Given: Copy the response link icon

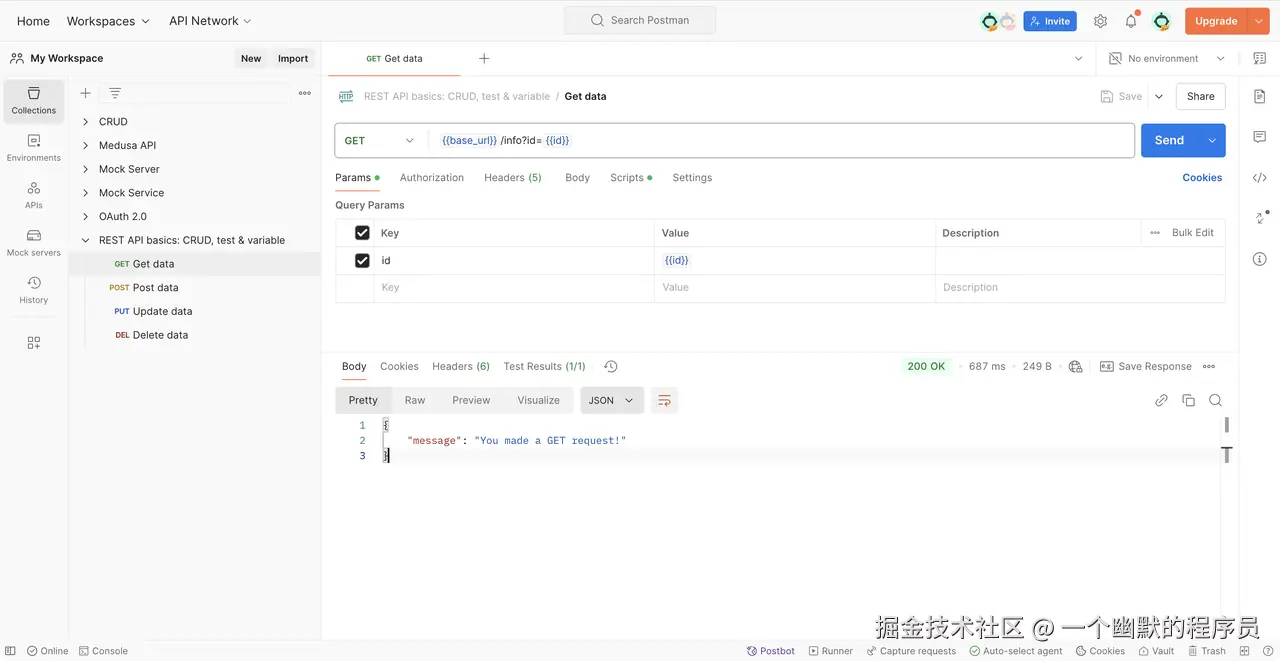Looking at the screenshot, I should 1161,400.
